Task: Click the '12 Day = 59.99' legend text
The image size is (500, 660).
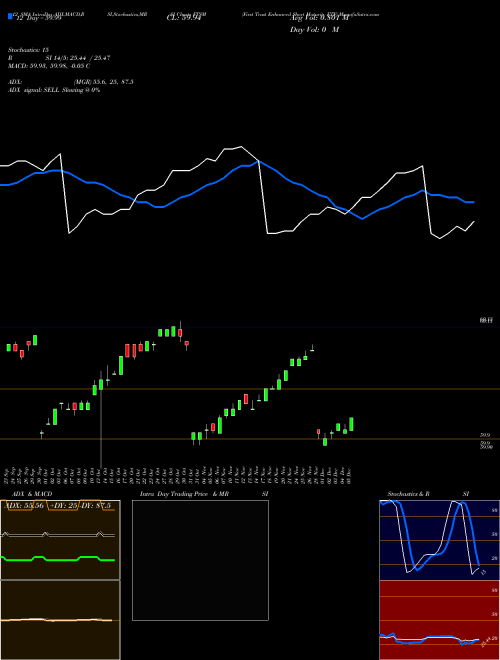Action: tap(38, 18)
